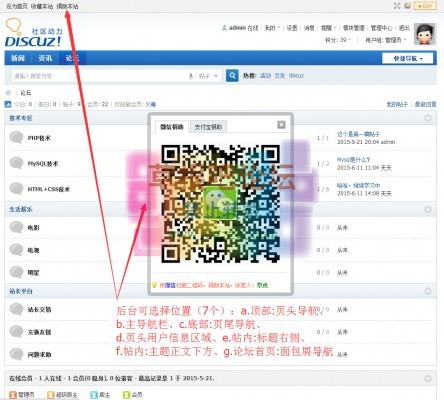Click the 捐助本站 link
The image size is (444, 400).
(67, 6)
